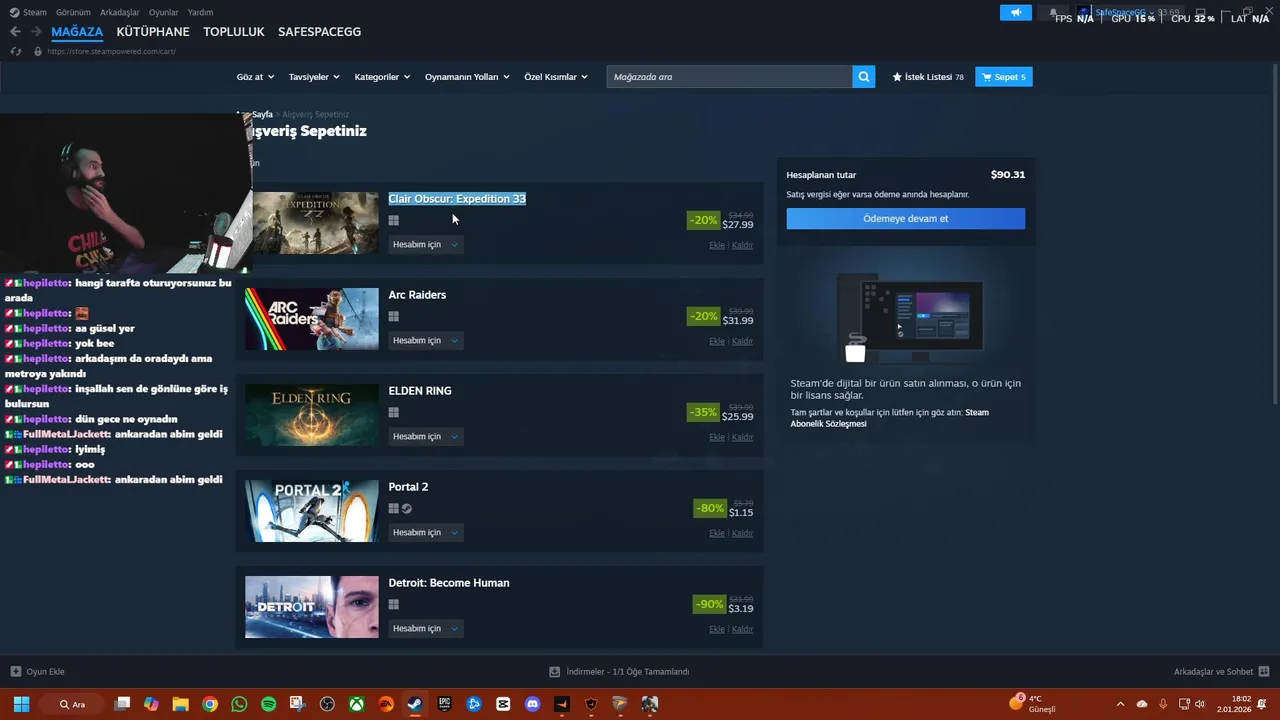This screenshot has height=720, width=1280.
Task: Open Hesabım için dropdown for Clair Obscur
Action: pyautogui.click(x=426, y=245)
